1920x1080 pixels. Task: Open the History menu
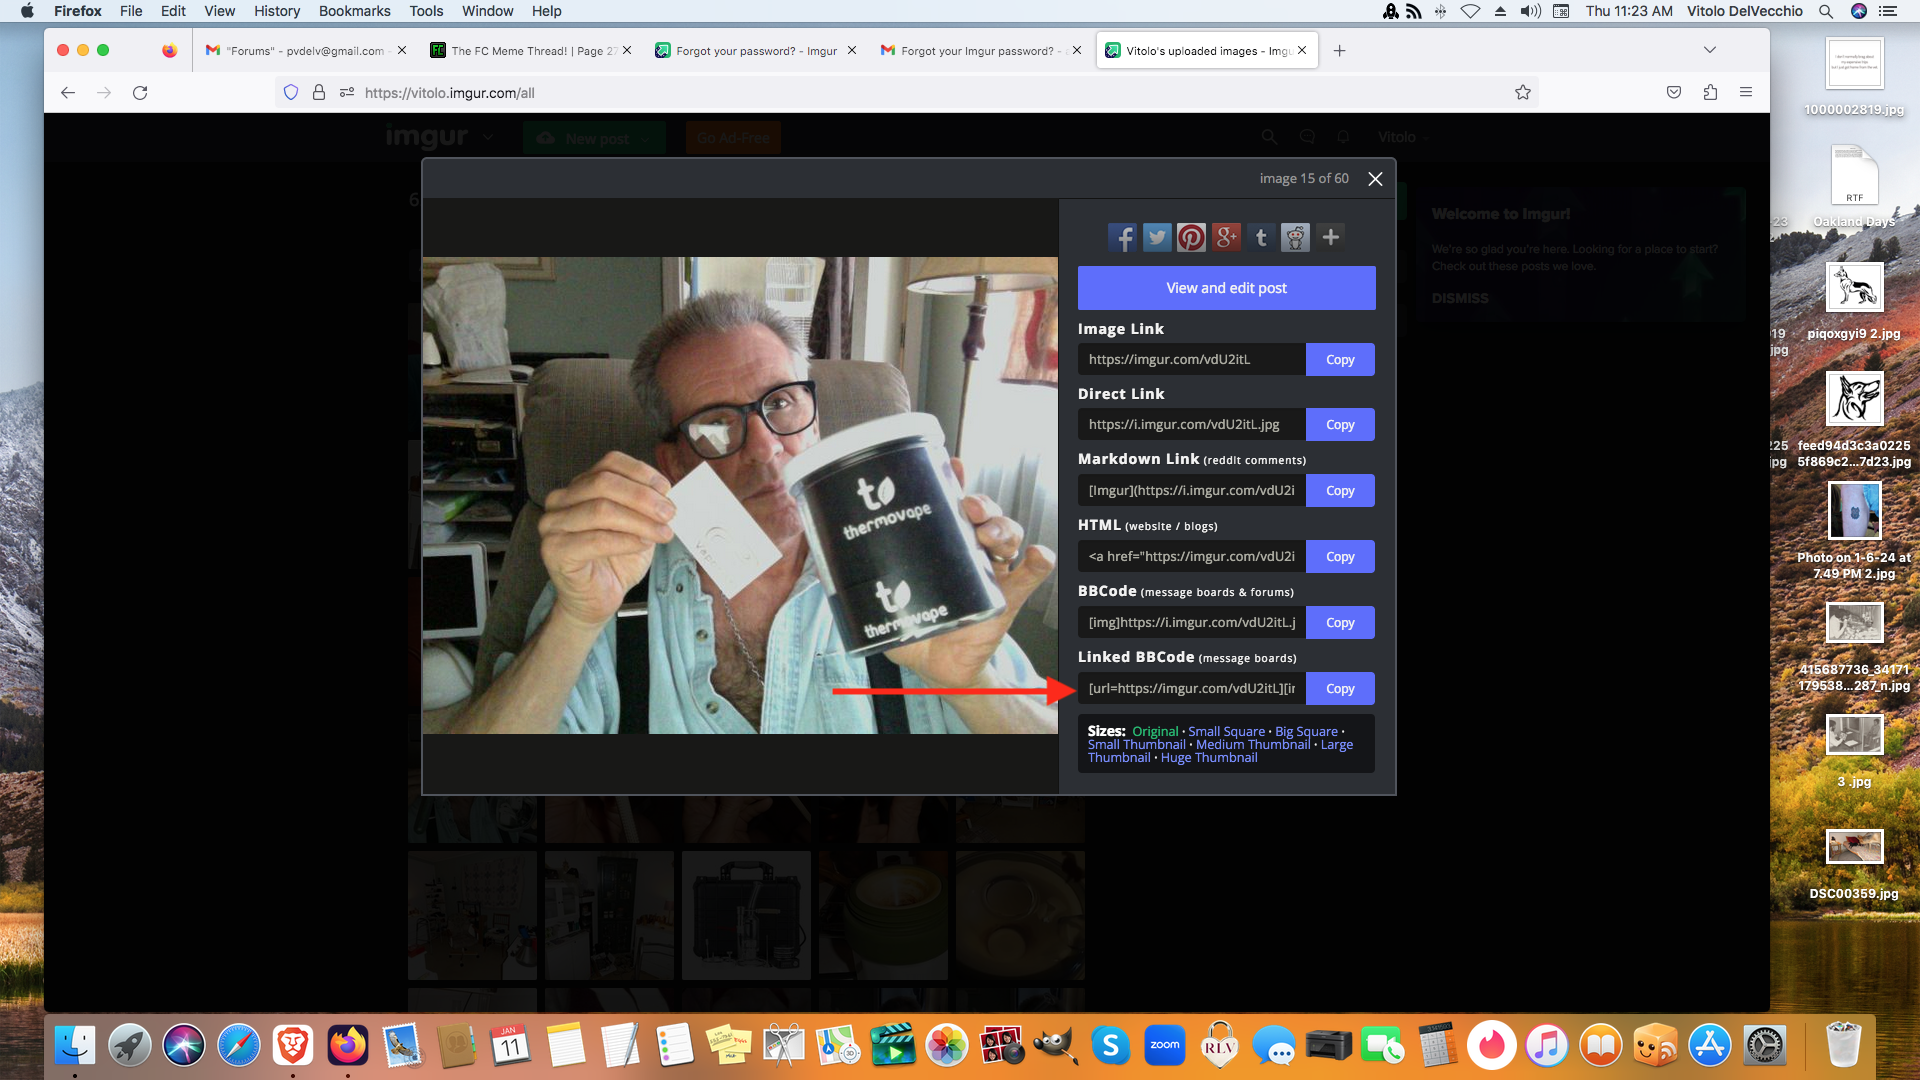277,11
